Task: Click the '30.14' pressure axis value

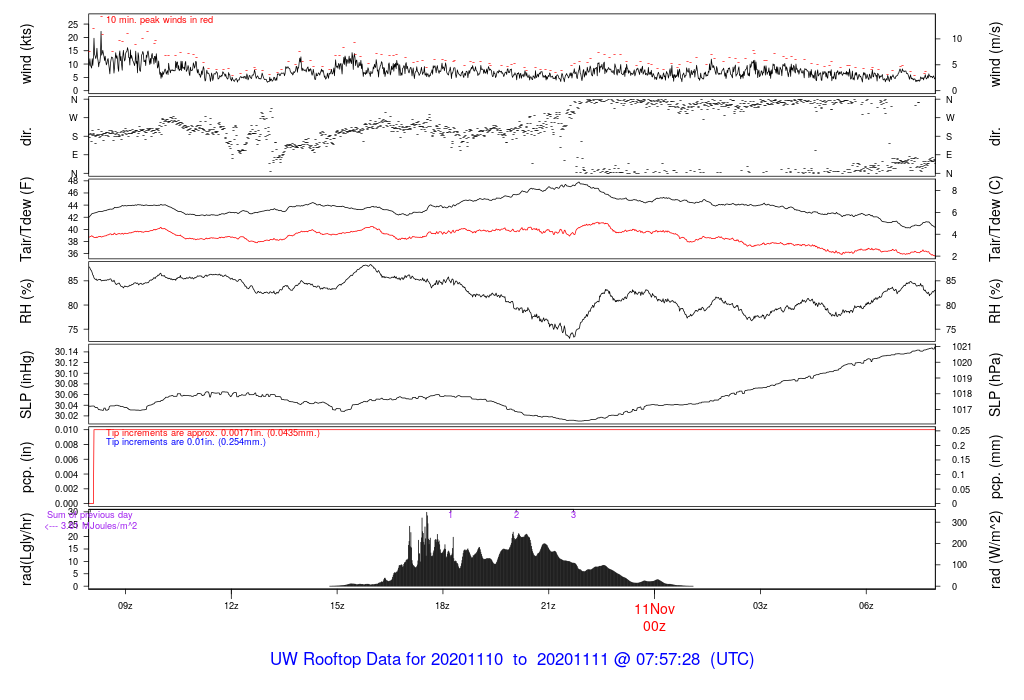Action: (67, 352)
